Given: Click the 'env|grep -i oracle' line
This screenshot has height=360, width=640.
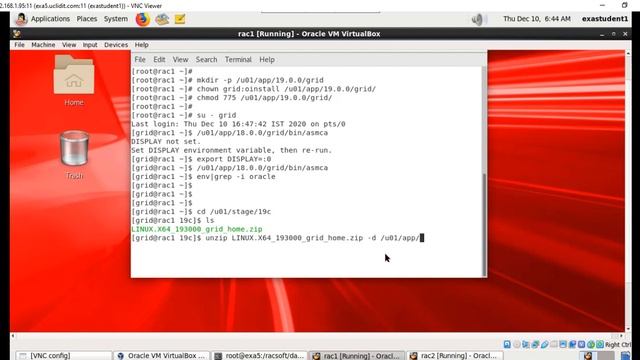Looking at the screenshot, I should coord(203,177).
